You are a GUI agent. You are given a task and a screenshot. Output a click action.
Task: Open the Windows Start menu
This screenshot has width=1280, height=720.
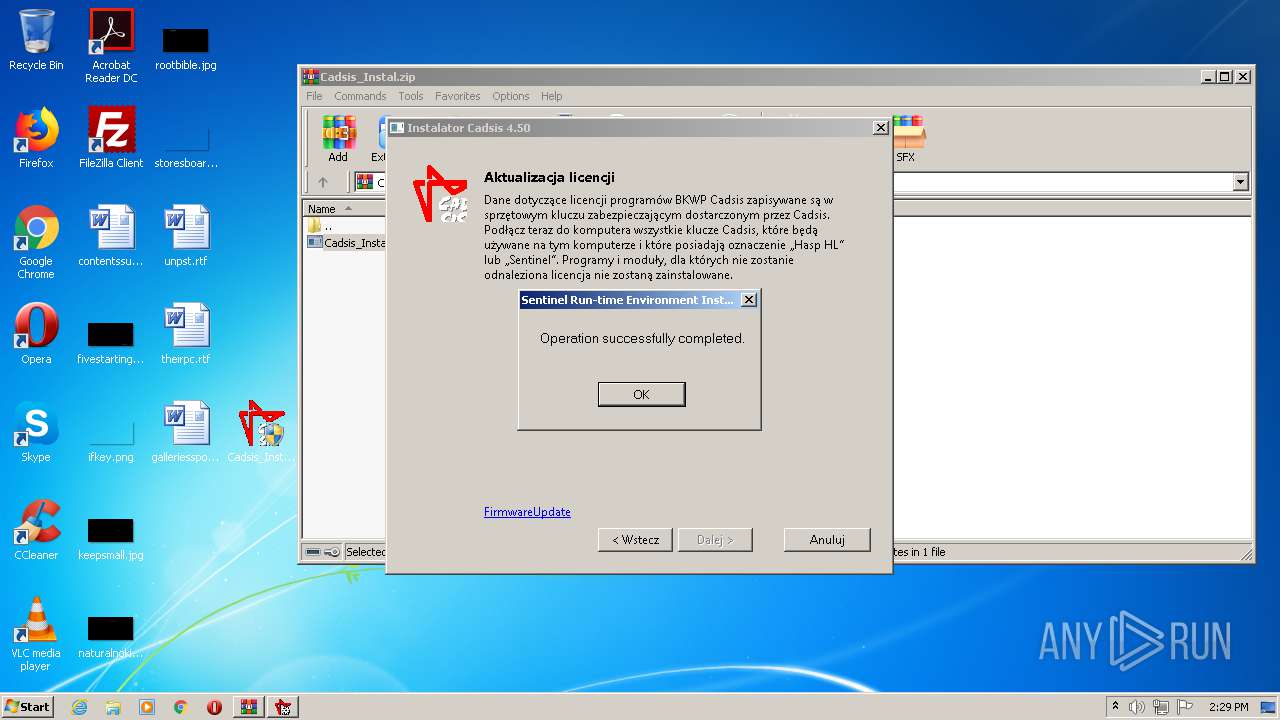click(x=27, y=706)
